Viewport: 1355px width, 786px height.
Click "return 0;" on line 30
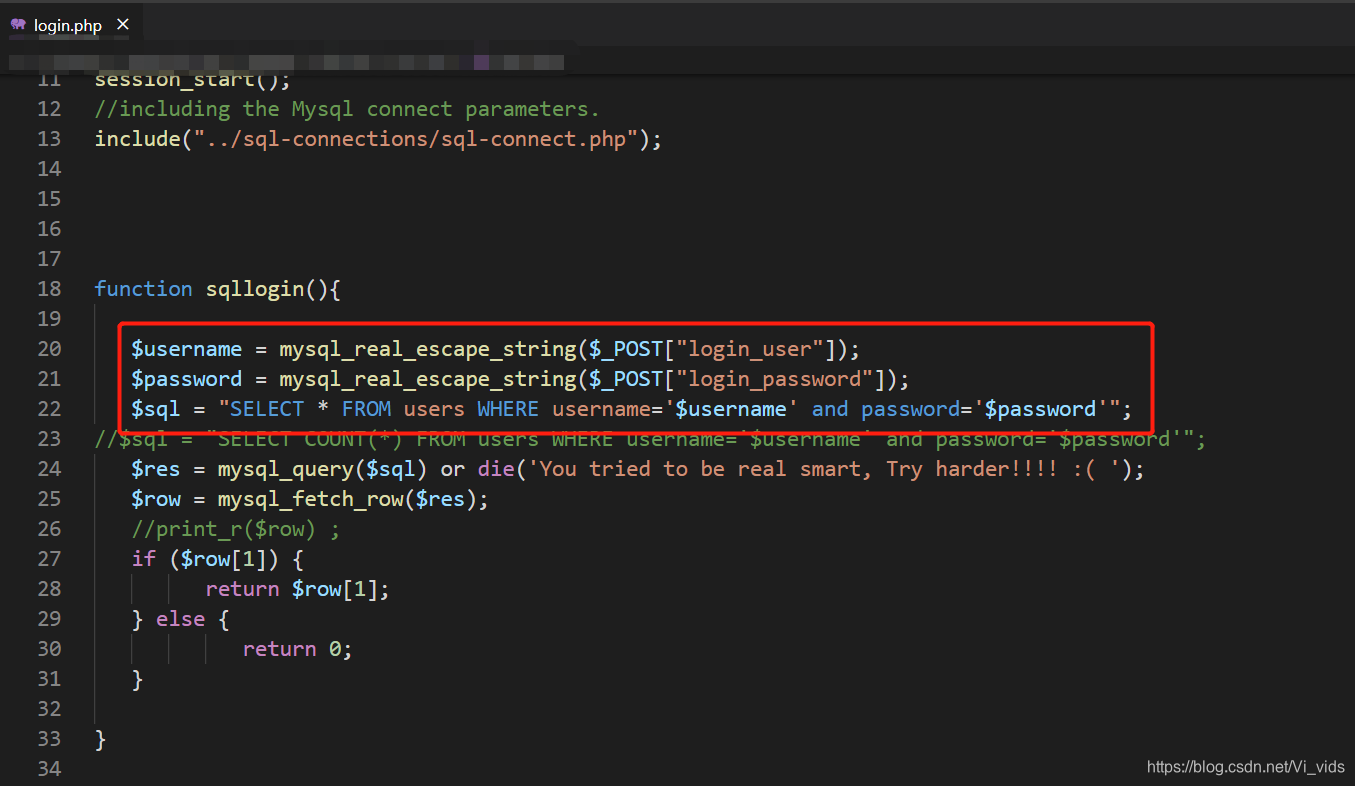coord(298,649)
